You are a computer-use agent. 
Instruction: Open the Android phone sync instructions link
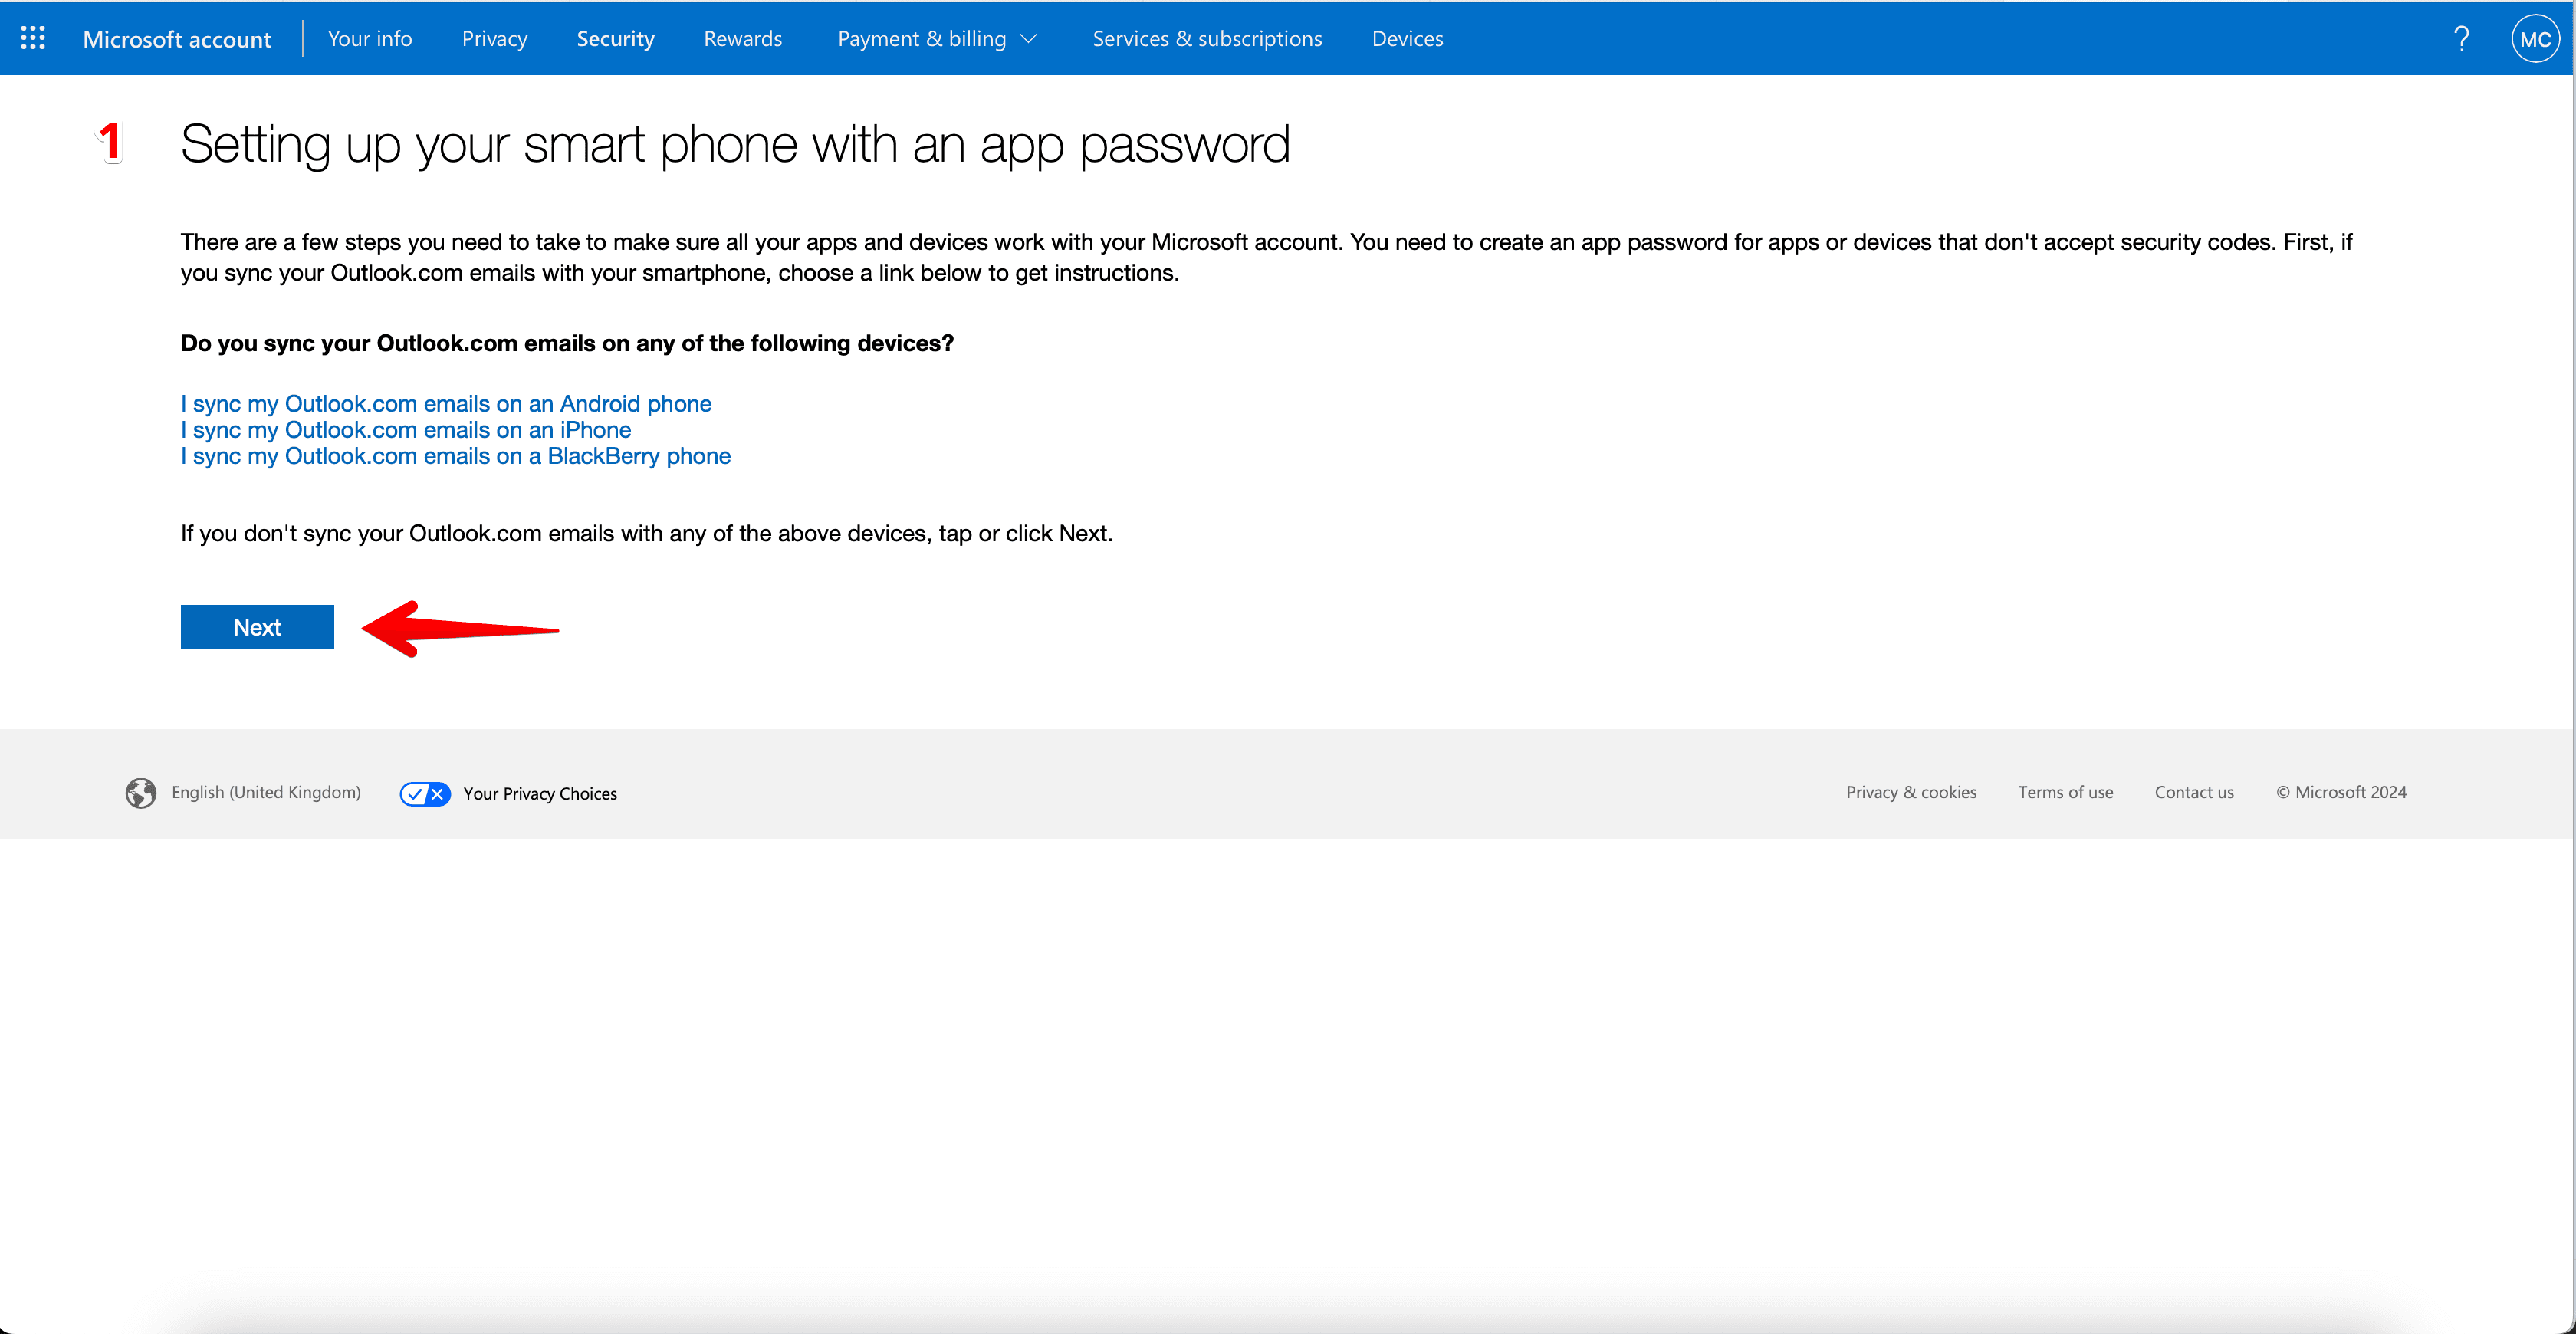click(445, 404)
